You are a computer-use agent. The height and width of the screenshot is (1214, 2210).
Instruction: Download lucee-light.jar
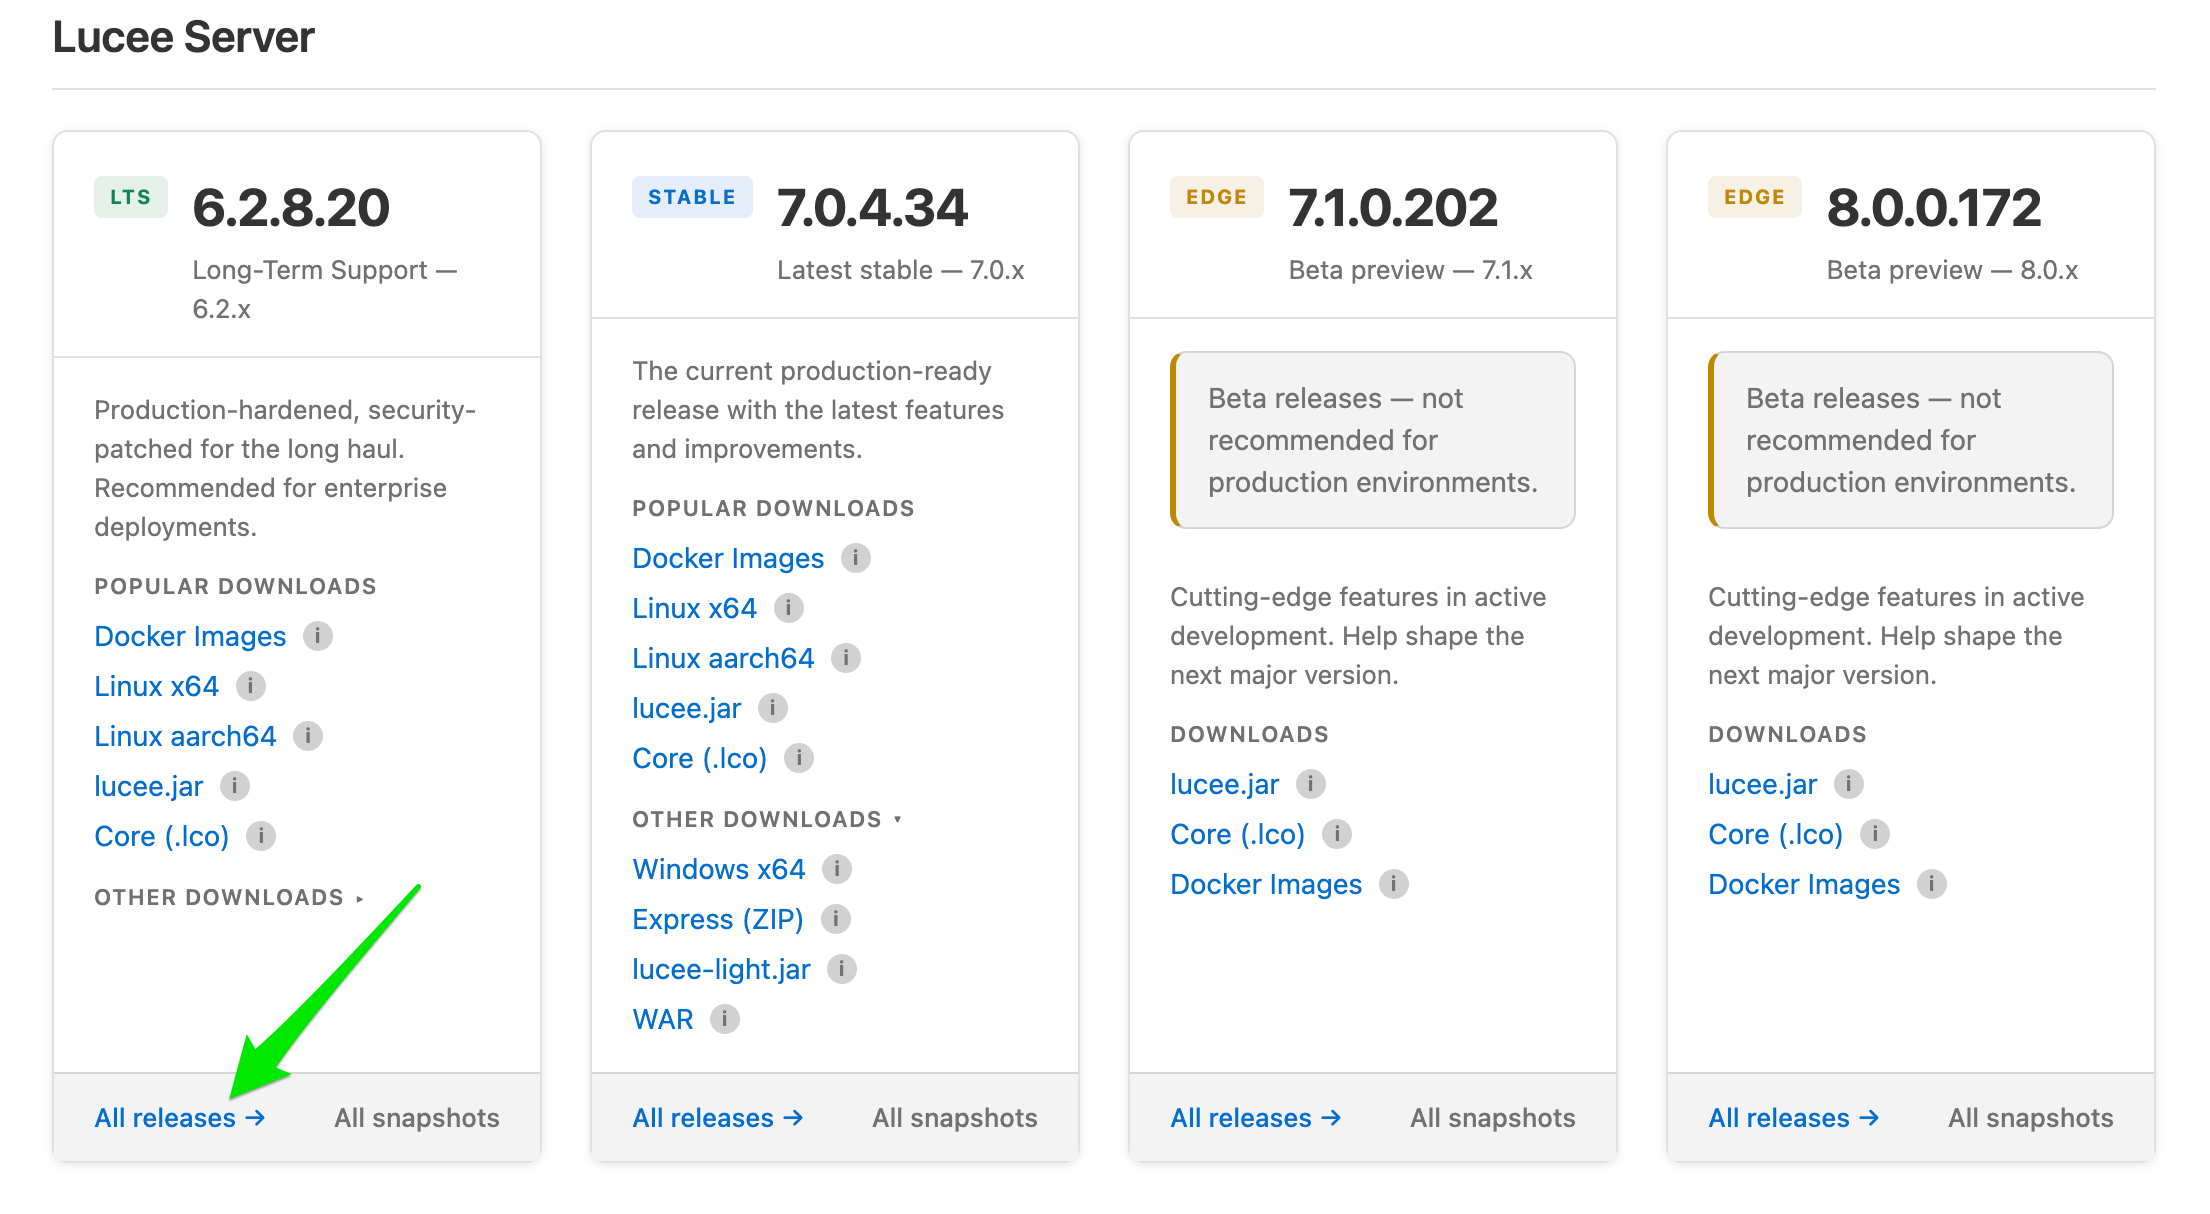(x=721, y=969)
